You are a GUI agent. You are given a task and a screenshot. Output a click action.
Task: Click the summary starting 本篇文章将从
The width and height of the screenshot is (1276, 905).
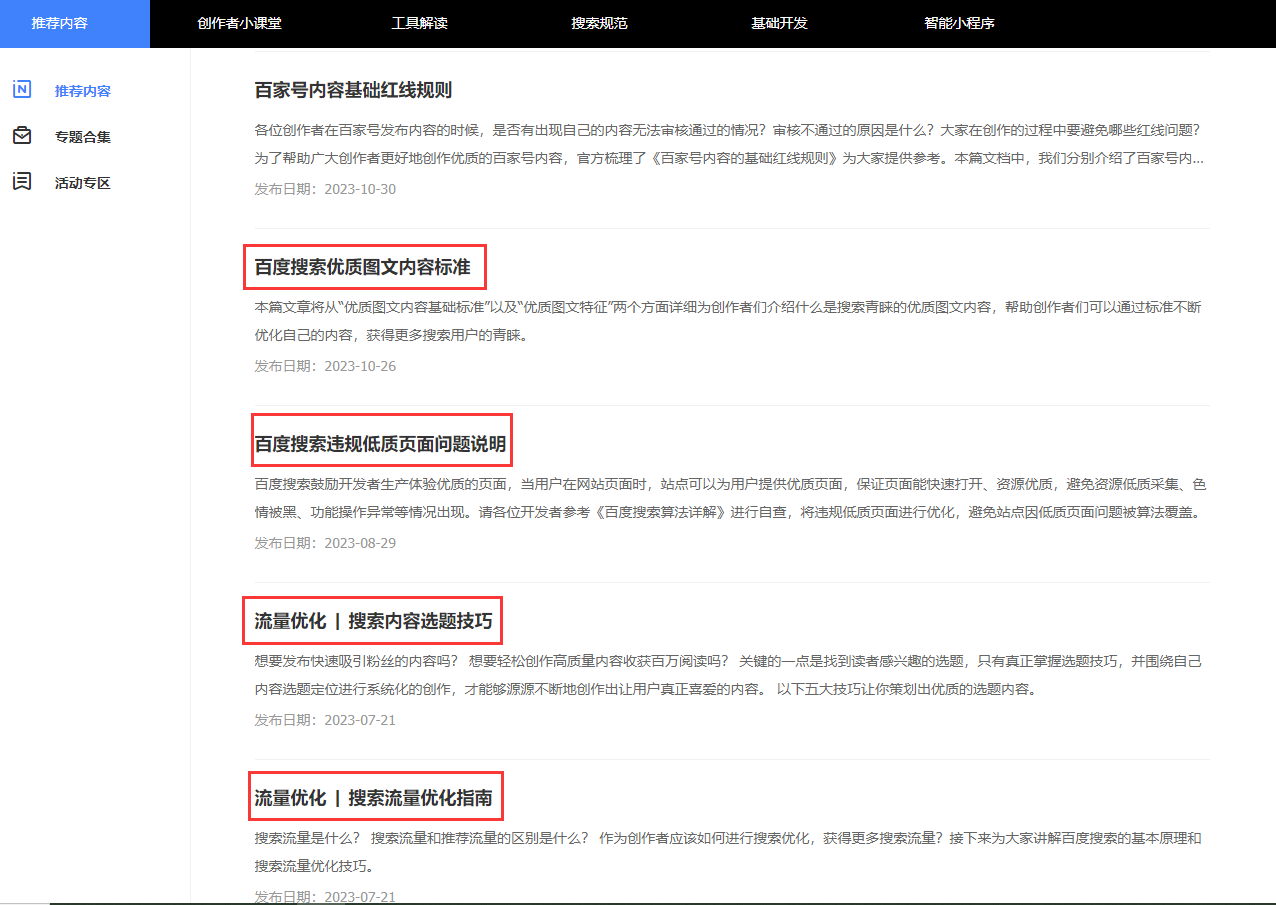tap(728, 321)
